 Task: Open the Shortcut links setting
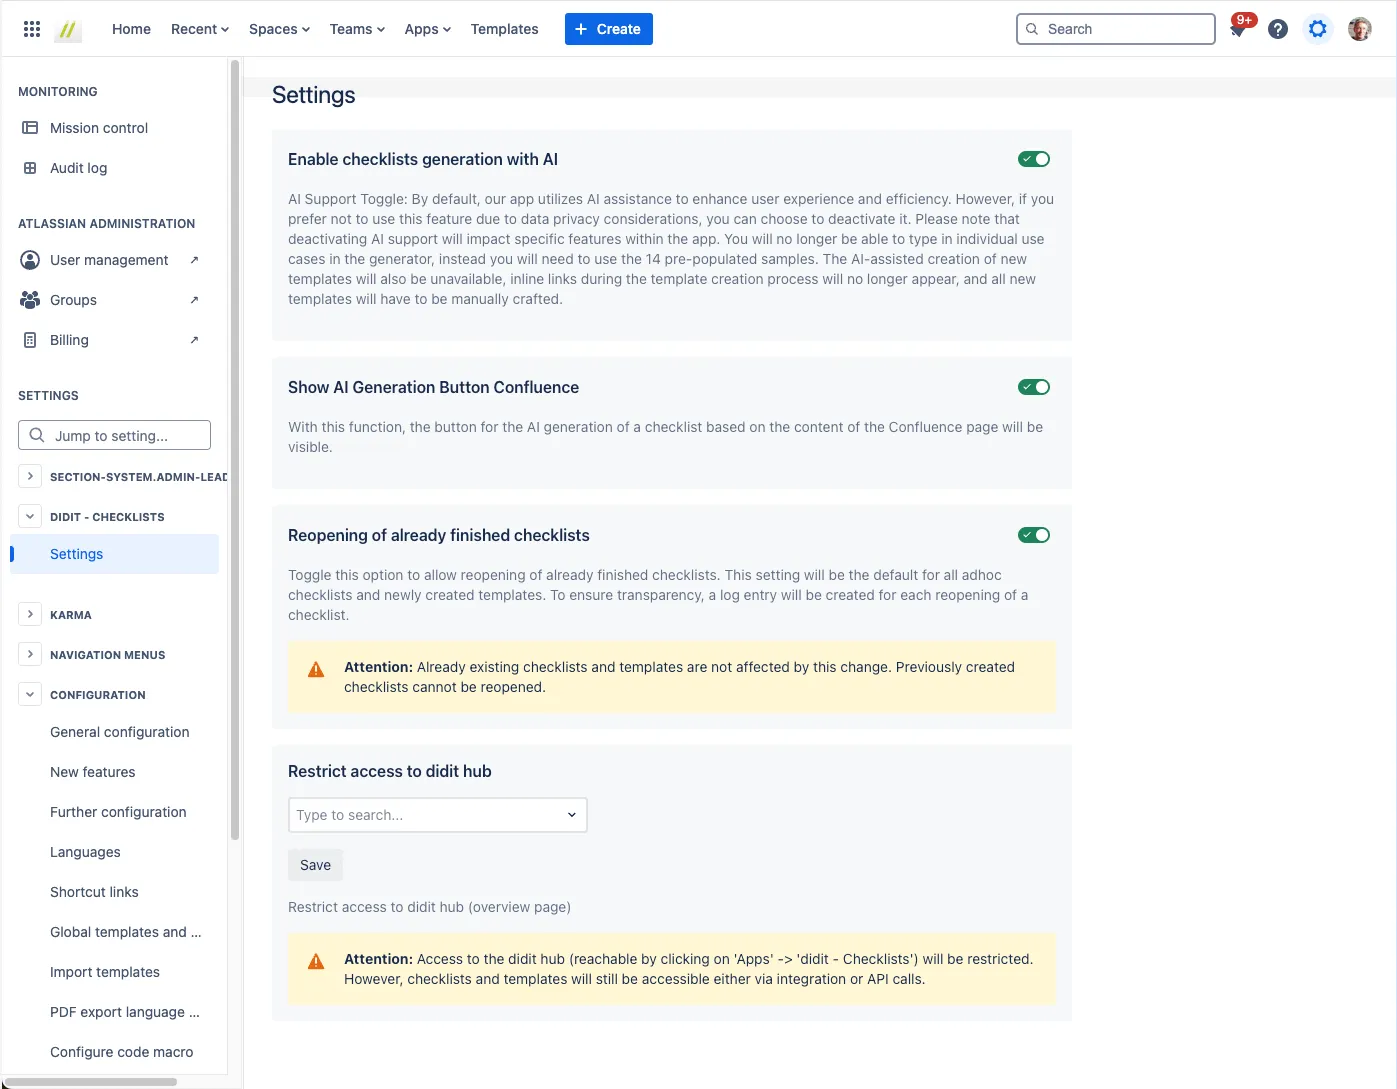pyautogui.click(x=94, y=892)
